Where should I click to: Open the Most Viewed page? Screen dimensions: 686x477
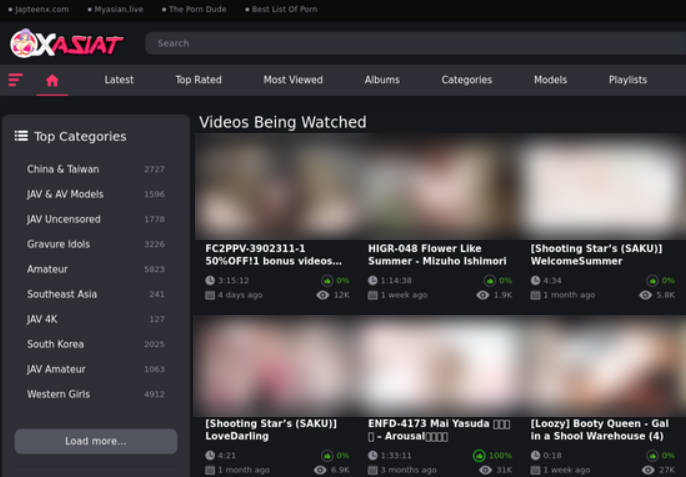click(x=293, y=80)
